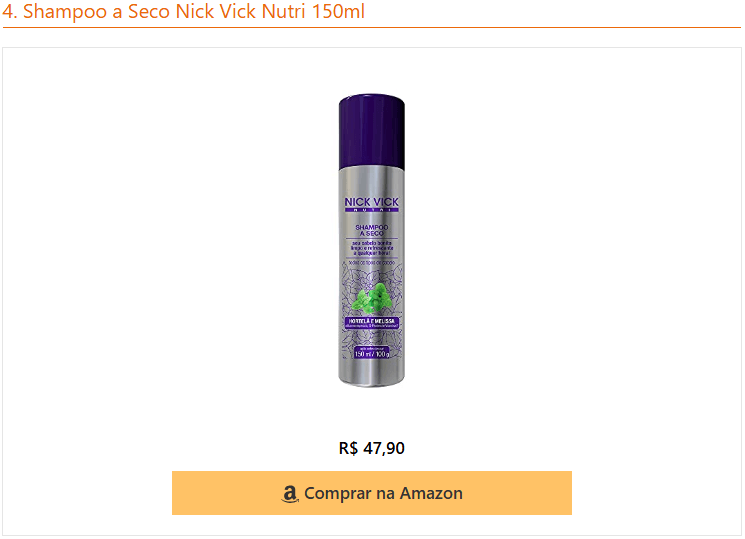Open the Nick Vick shampoo product image

coord(372,240)
